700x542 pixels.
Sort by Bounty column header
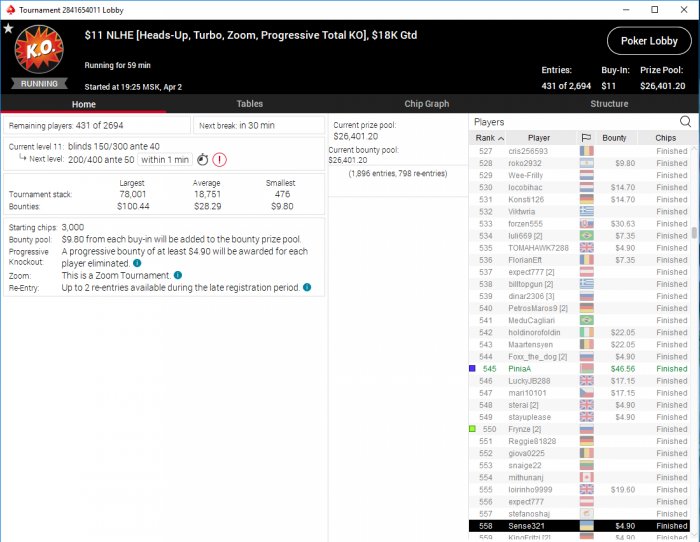pyautogui.click(x=614, y=138)
